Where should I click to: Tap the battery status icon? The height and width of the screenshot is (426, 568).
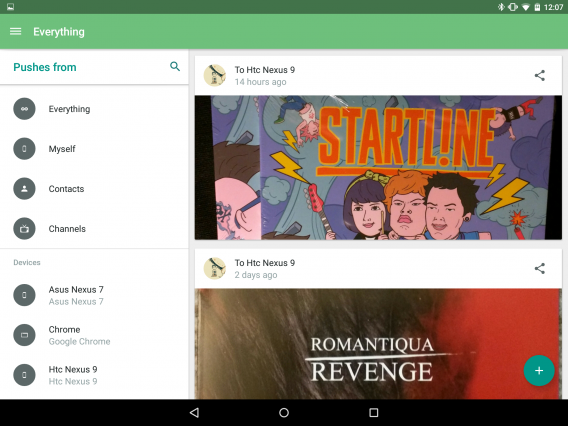(x=538, y=7)
